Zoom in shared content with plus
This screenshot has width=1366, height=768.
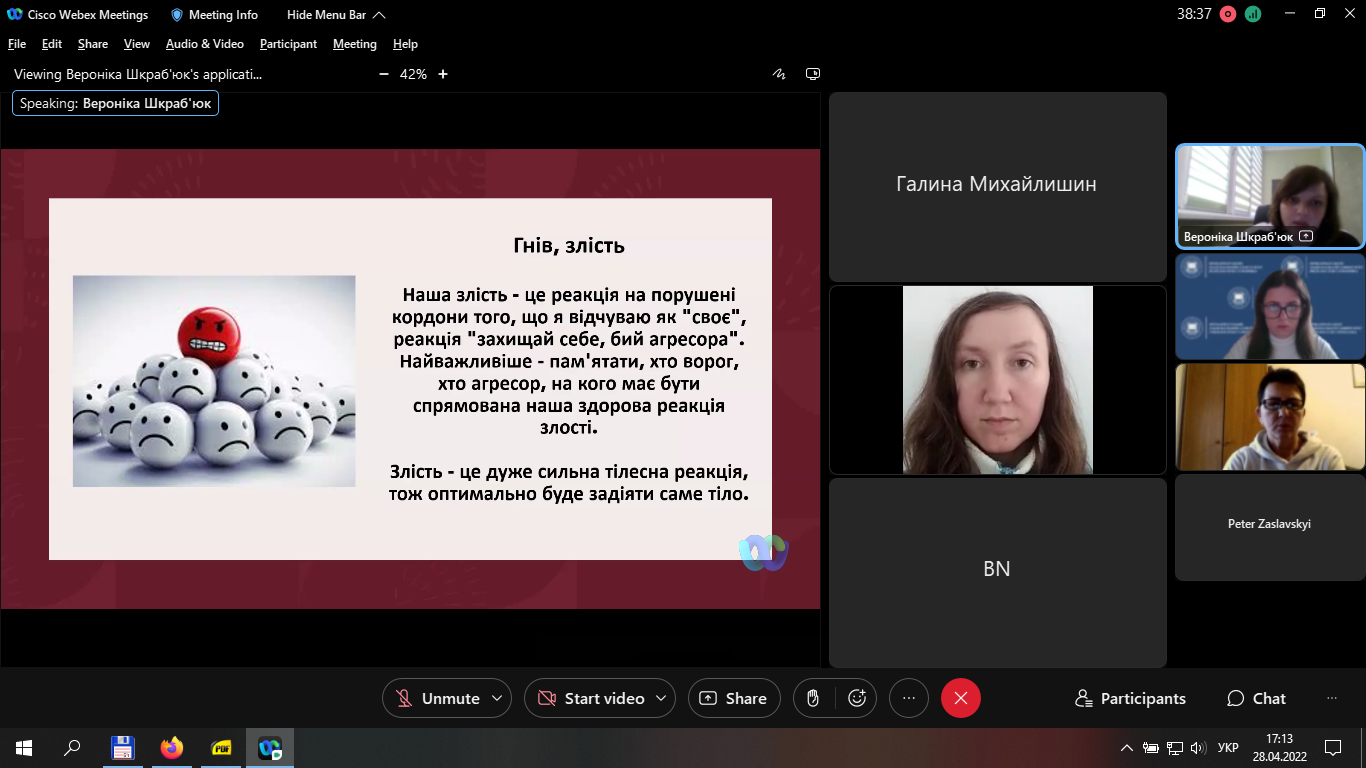click(443, 74)
